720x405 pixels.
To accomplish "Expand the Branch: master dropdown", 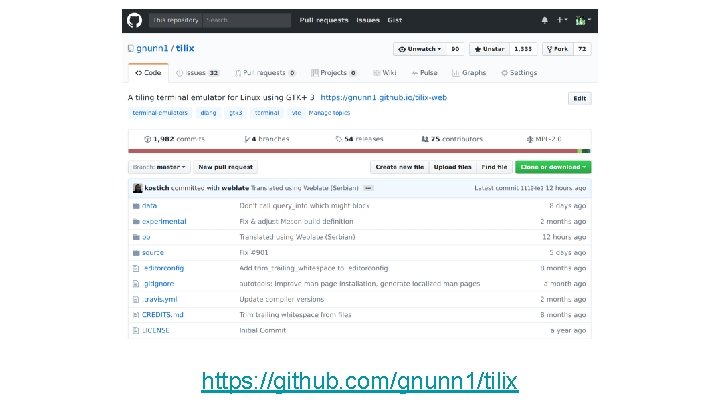I will (x=159, y=167).
